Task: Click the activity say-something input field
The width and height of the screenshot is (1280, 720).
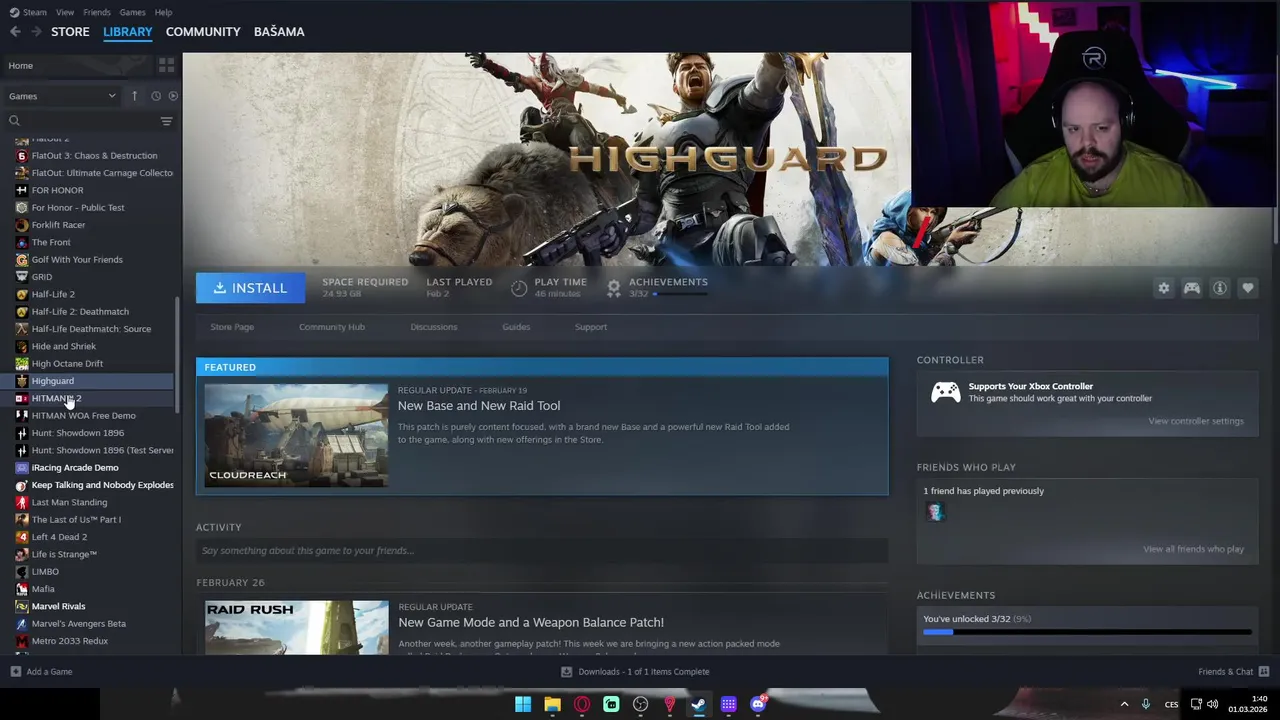Action: coord(542,551)
